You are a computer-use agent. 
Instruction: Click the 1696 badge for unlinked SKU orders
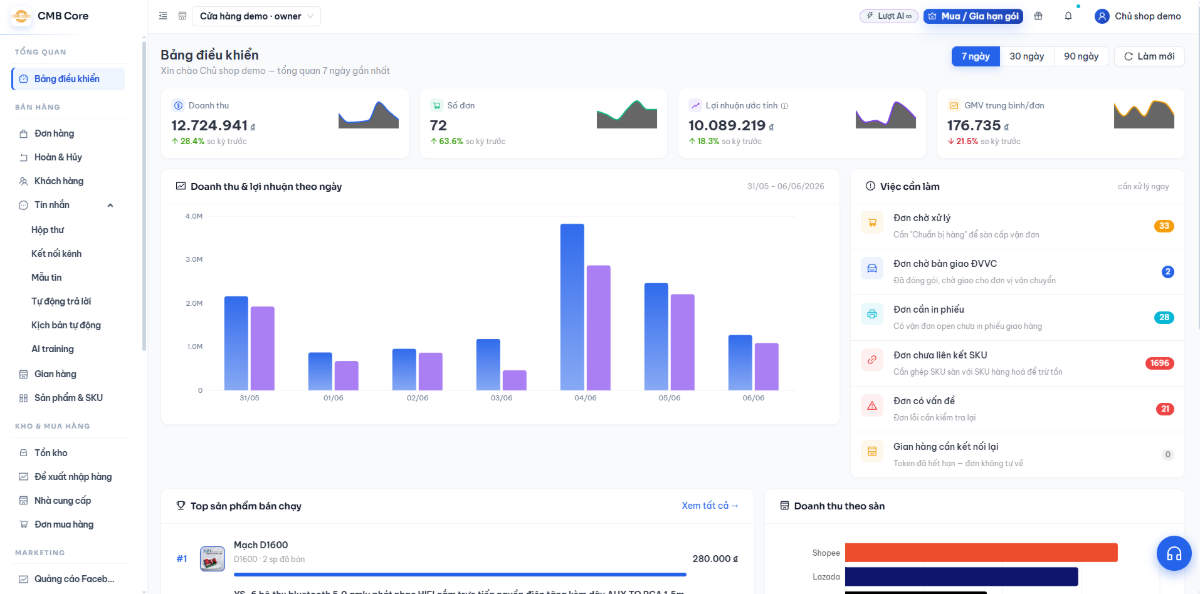[1159, 363]
